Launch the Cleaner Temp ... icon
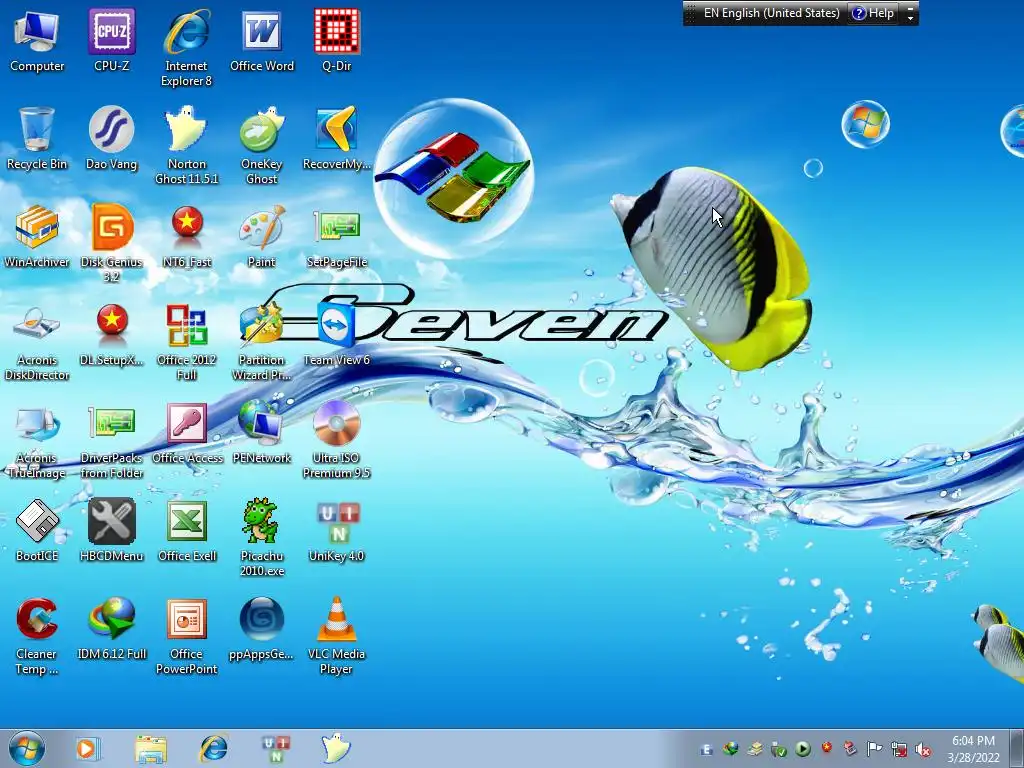The image size is (1024, 768). pos(37,636)
